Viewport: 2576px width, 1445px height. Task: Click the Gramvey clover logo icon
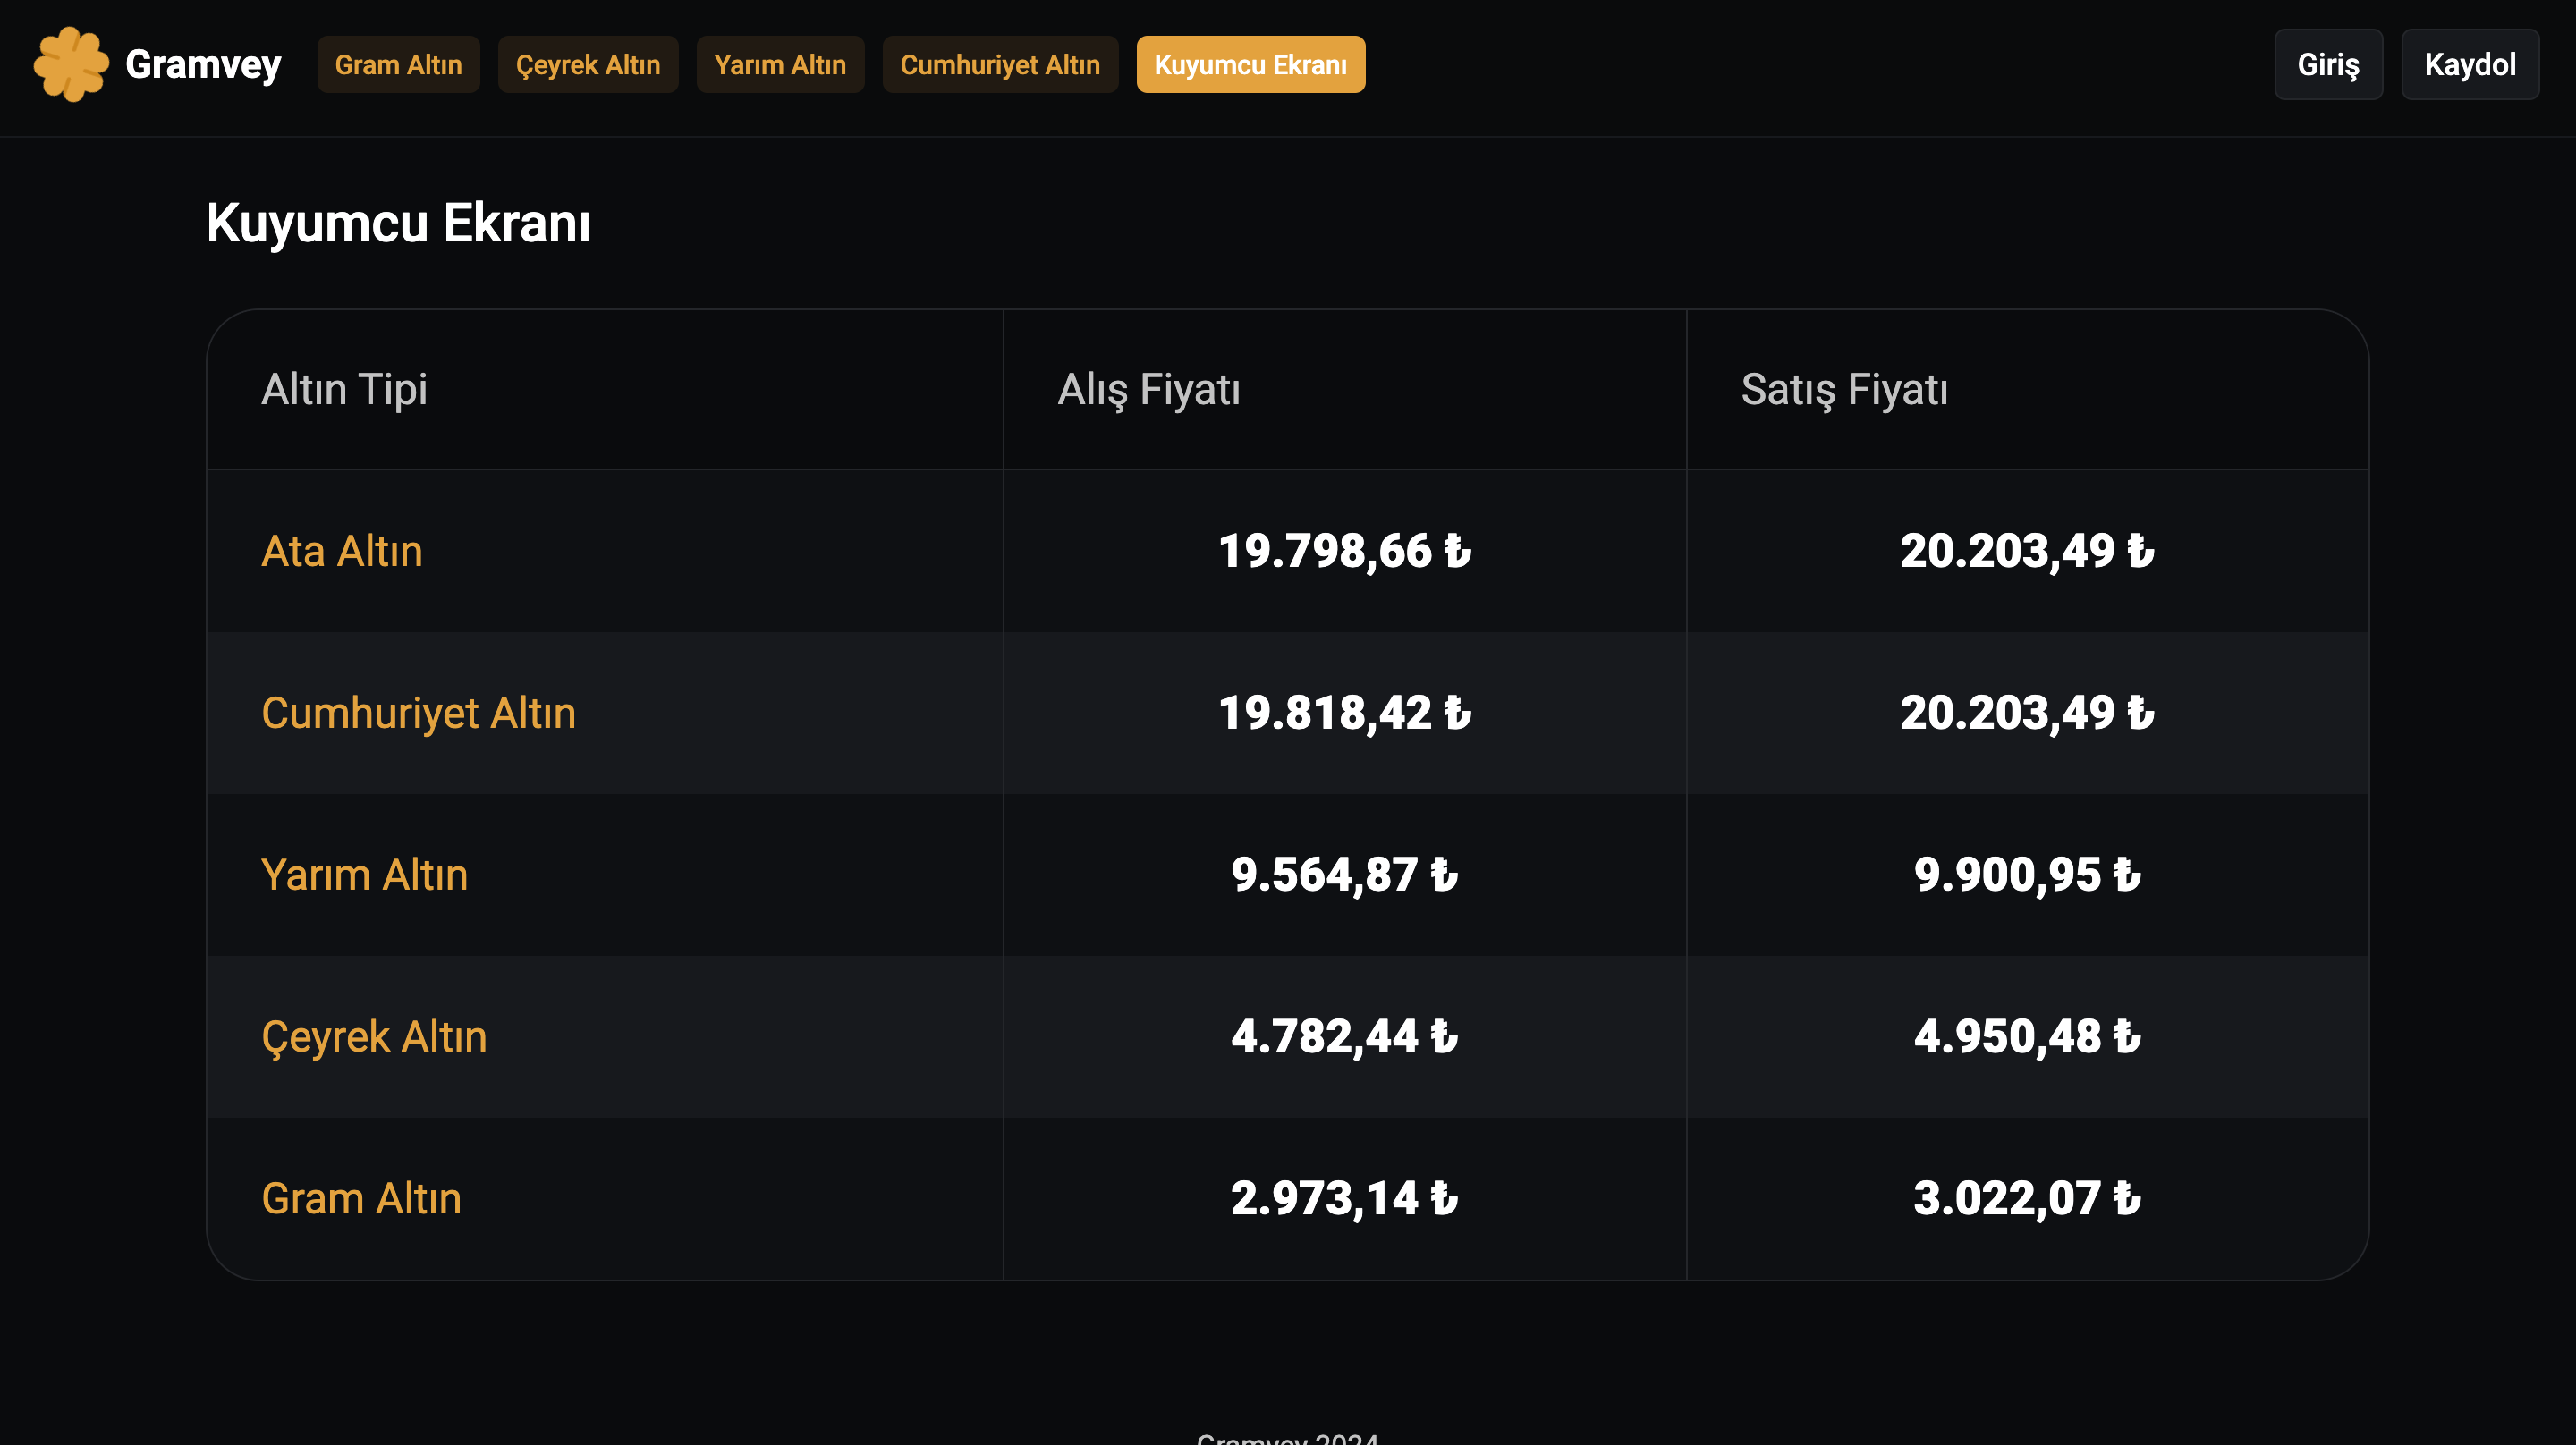70,65
